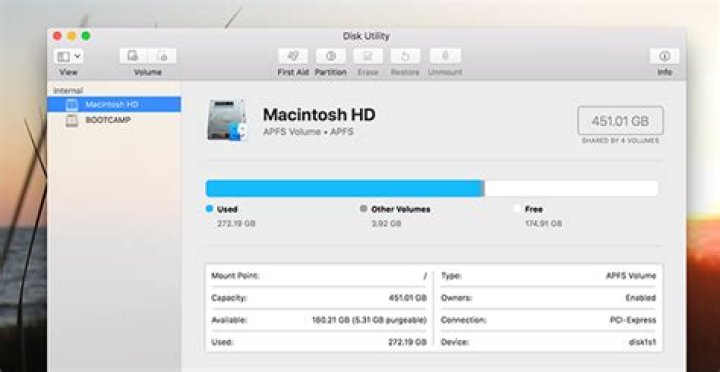Click the gray Other Volumes legend dot
This screenshot has width=720, height=372.
pos(364,209)
